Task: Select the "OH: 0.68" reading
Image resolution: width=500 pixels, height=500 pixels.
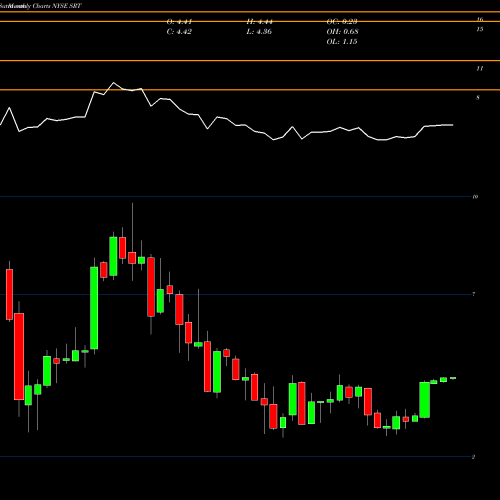Action: click(x=342, y=32)
